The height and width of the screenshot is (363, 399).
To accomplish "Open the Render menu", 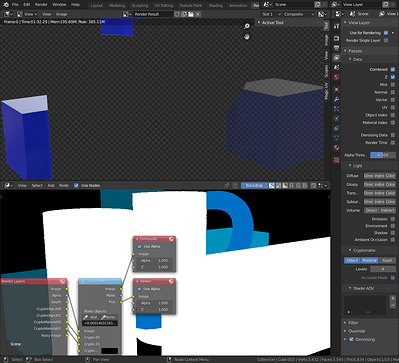I will [41, 5].
